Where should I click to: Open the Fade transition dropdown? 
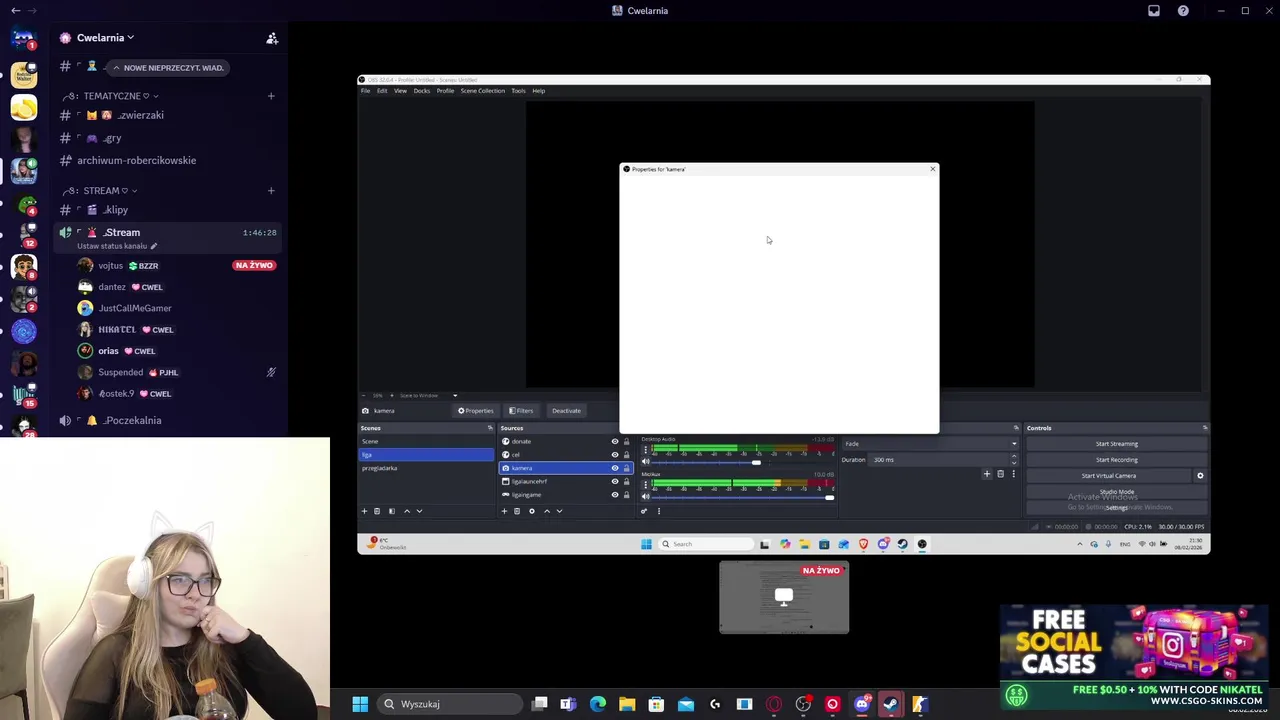930,444
